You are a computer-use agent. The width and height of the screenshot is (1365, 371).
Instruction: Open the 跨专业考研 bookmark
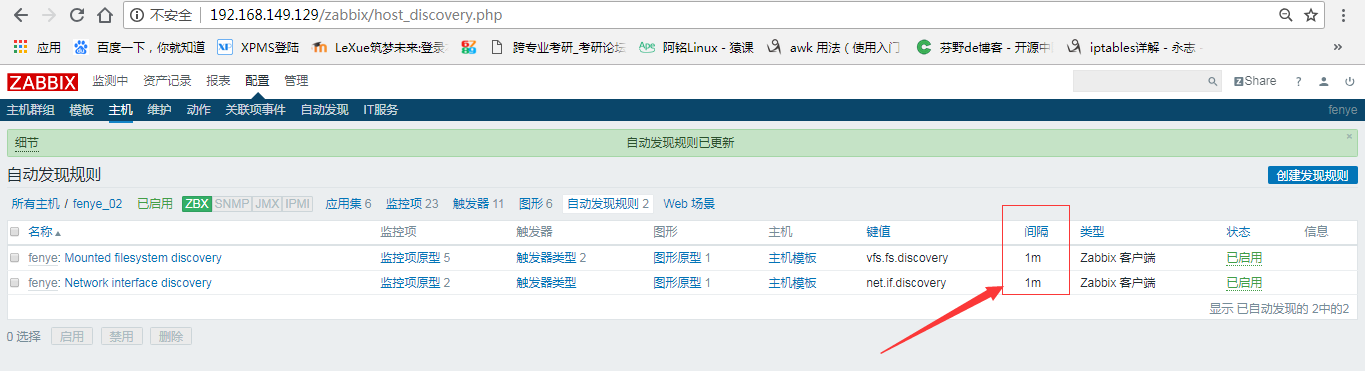point(557,47)
